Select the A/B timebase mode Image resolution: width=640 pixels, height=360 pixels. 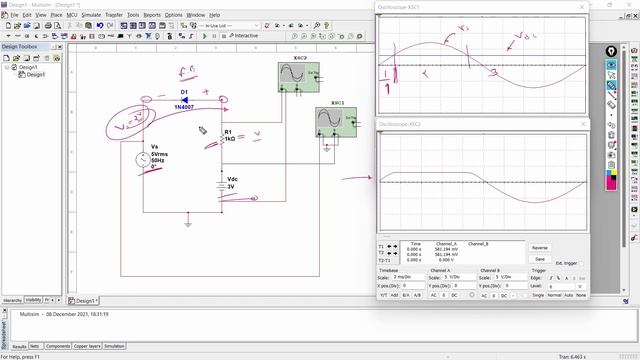pos(417,295)
